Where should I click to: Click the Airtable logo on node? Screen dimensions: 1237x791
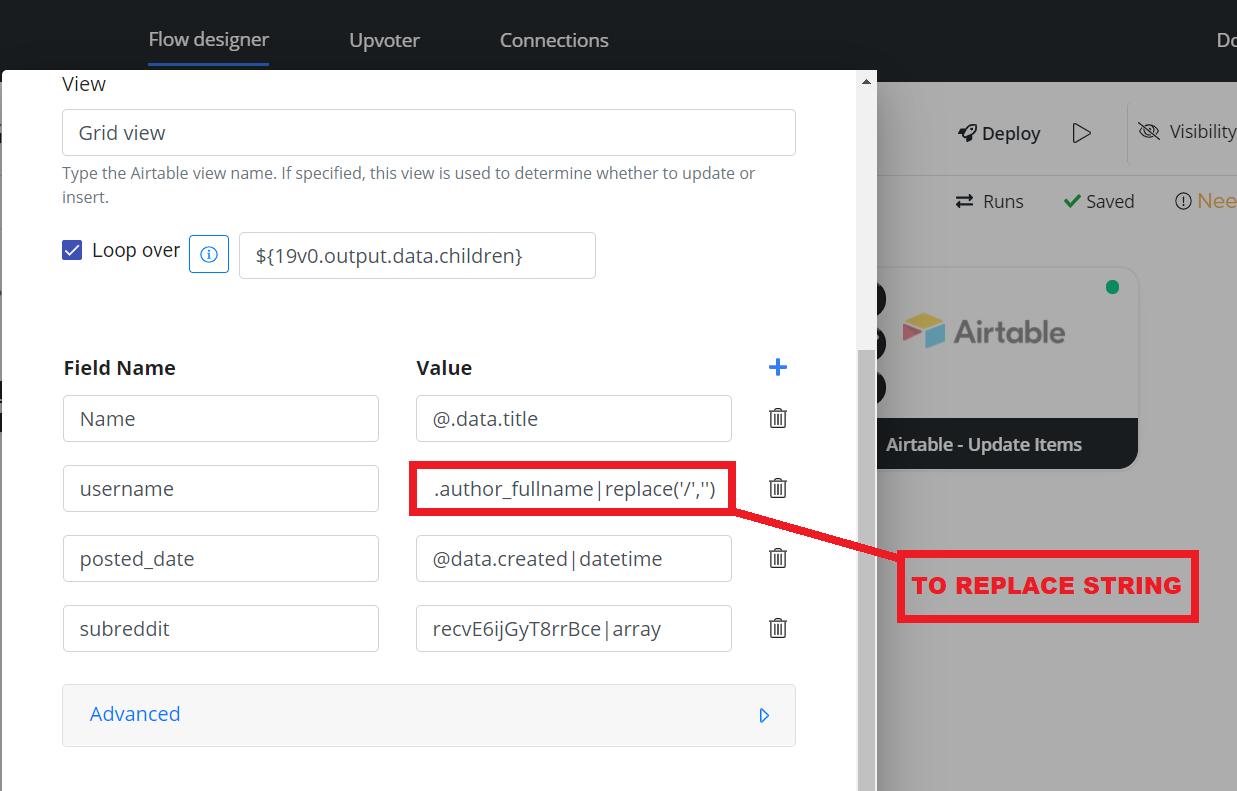pos(984,331)
